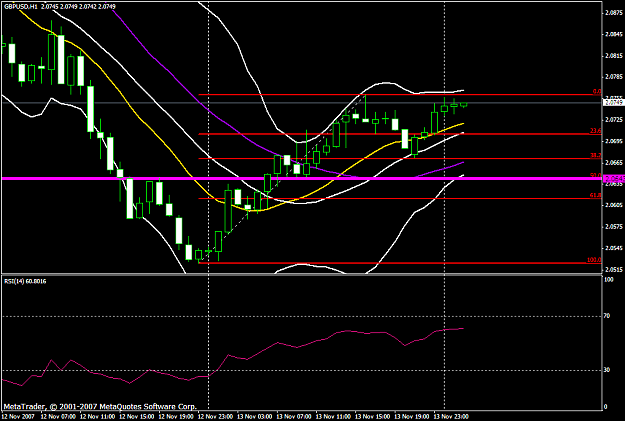625x421 pixels.
Task: Click price axis value 2.0815
Action: [x=614, y=55]
